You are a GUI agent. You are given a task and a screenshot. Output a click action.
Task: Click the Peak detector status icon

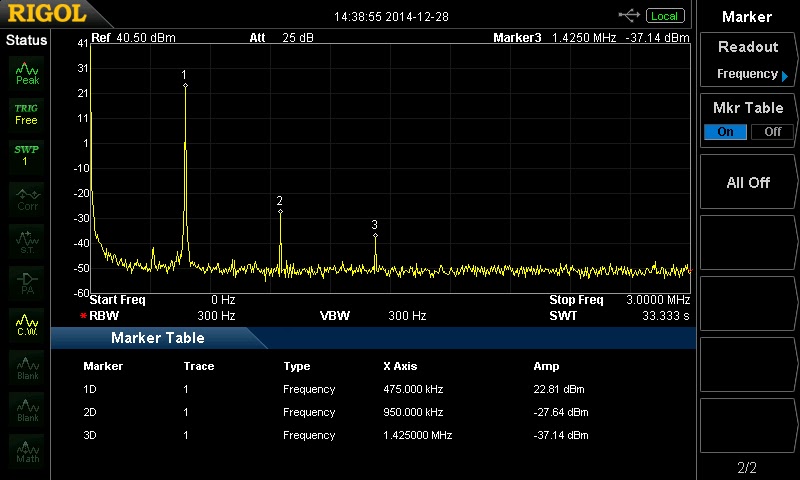27,73
